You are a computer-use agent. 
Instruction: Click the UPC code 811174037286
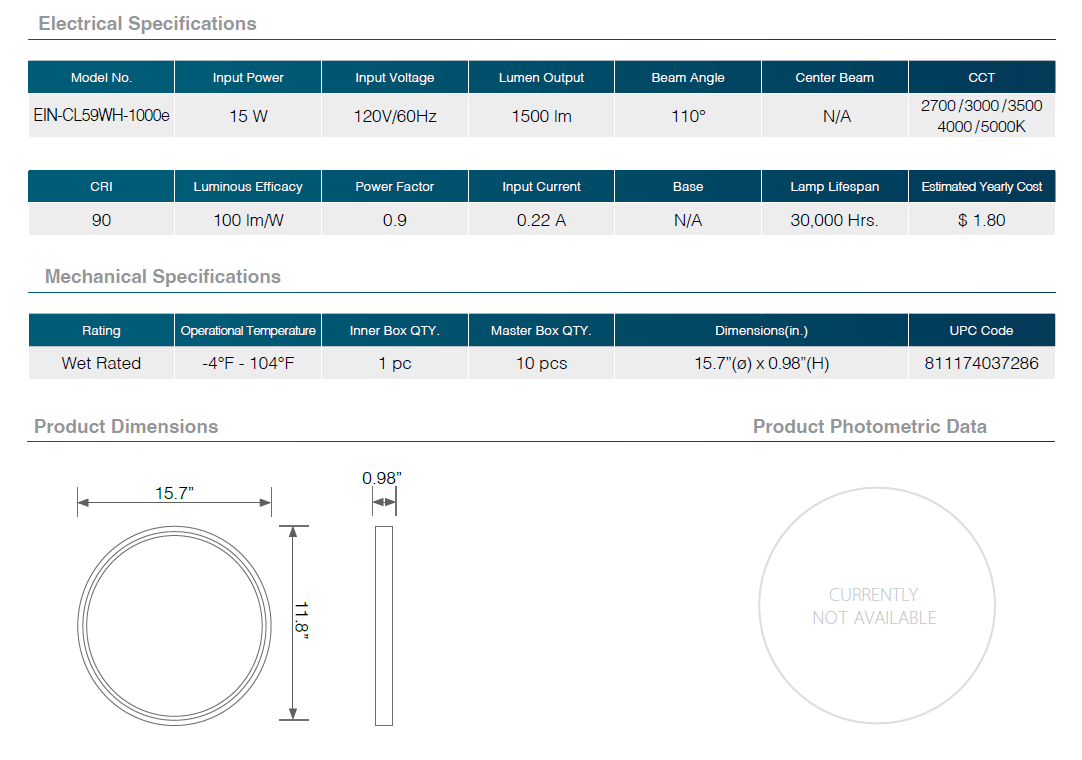(981, 363)
